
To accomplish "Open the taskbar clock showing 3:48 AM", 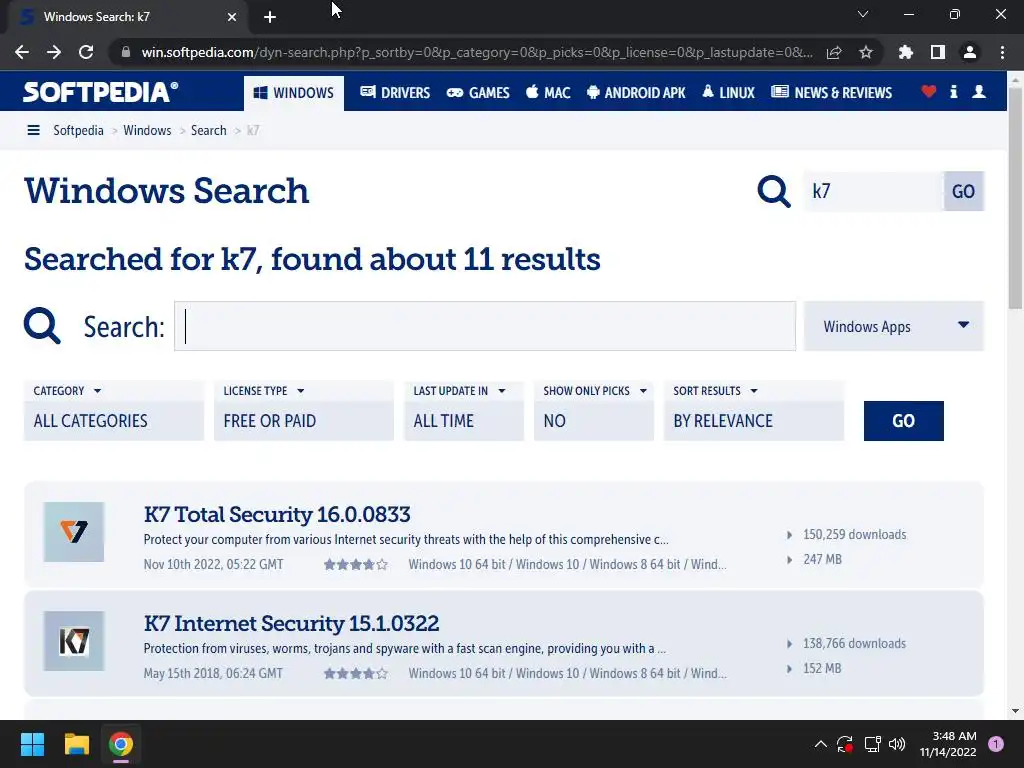I will pyautogui.click(x=948, y=744).
